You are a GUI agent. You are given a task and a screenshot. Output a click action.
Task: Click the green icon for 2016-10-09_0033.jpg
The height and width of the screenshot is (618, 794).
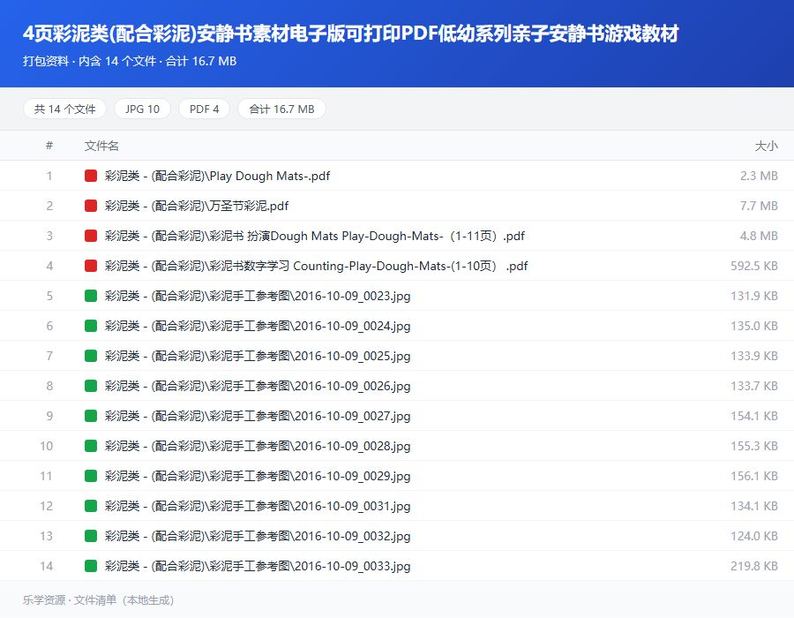click(91, 566)
